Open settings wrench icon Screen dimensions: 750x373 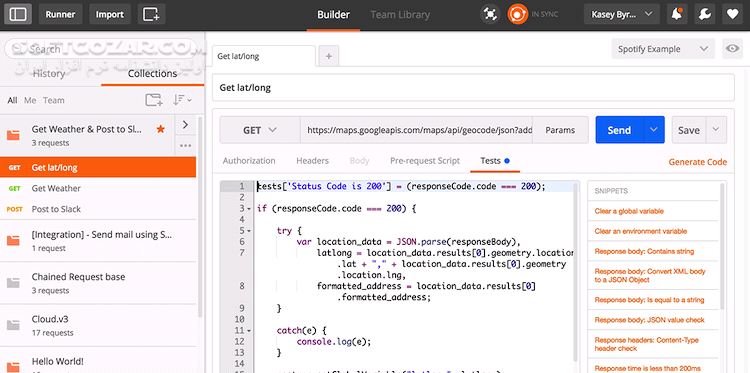[705, 14]
